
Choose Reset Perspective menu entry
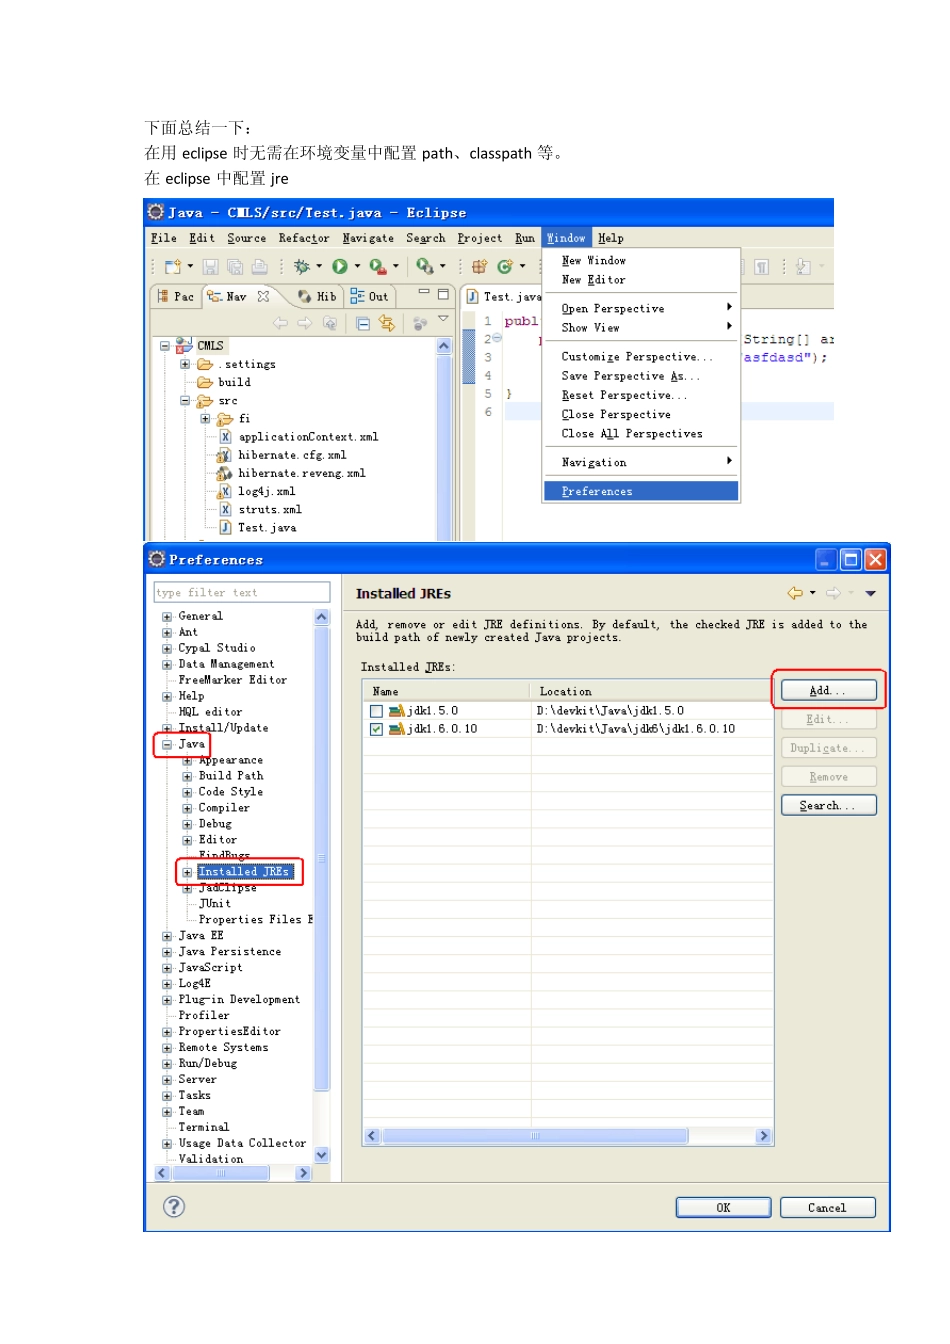tap(641, 395)
